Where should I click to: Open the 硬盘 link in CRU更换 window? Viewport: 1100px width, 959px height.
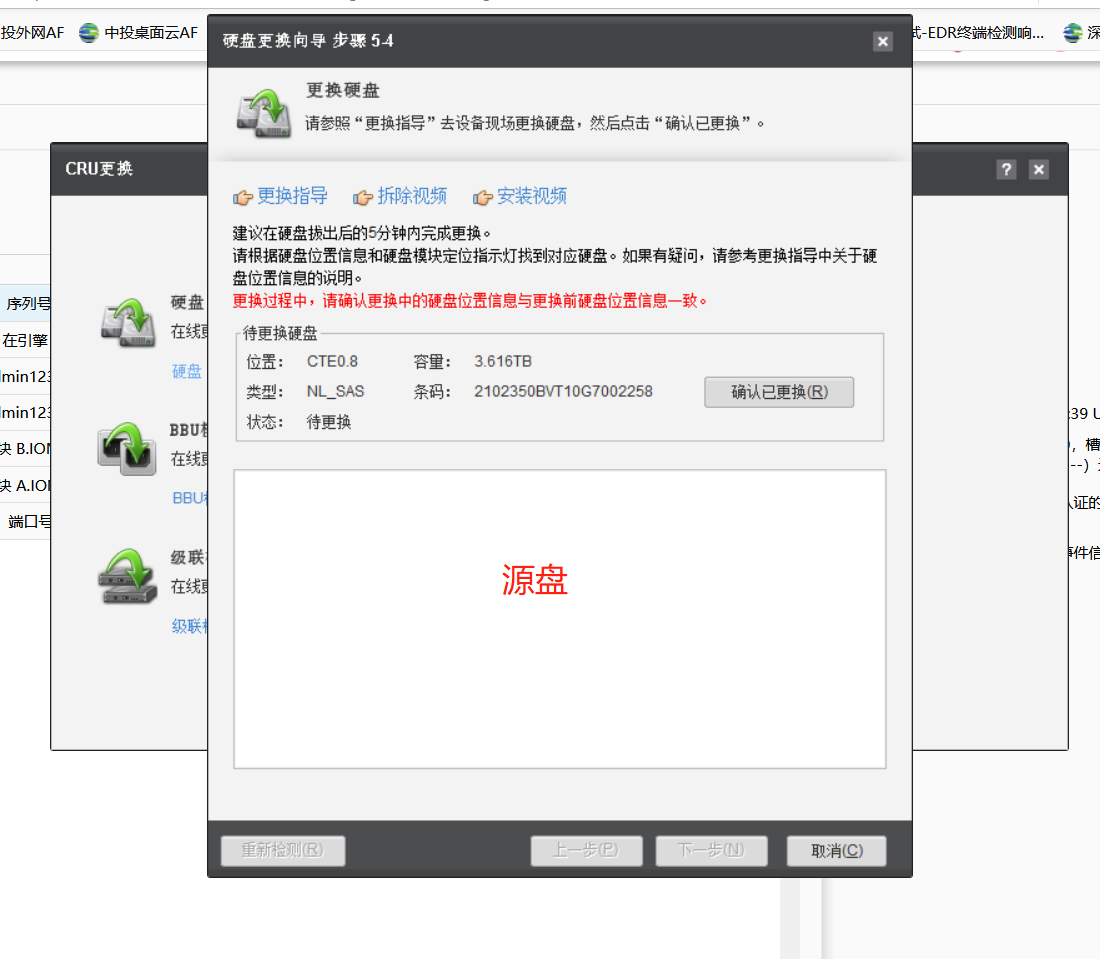[187, 372]
